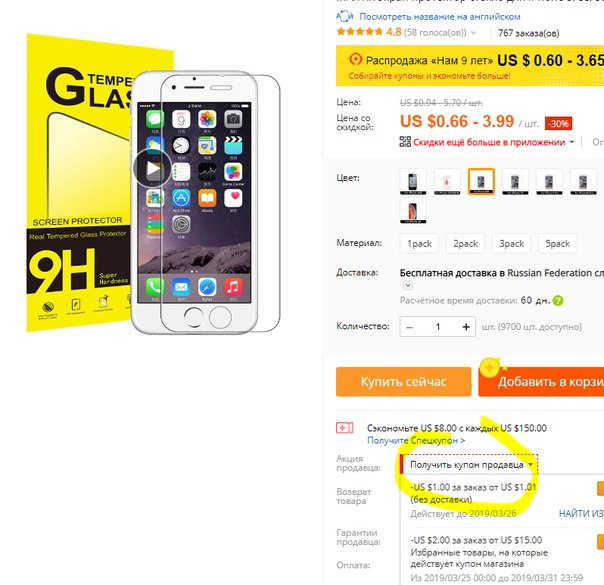Select the 3pack option
Screen dimensions: 604x585
click(512, 243)
